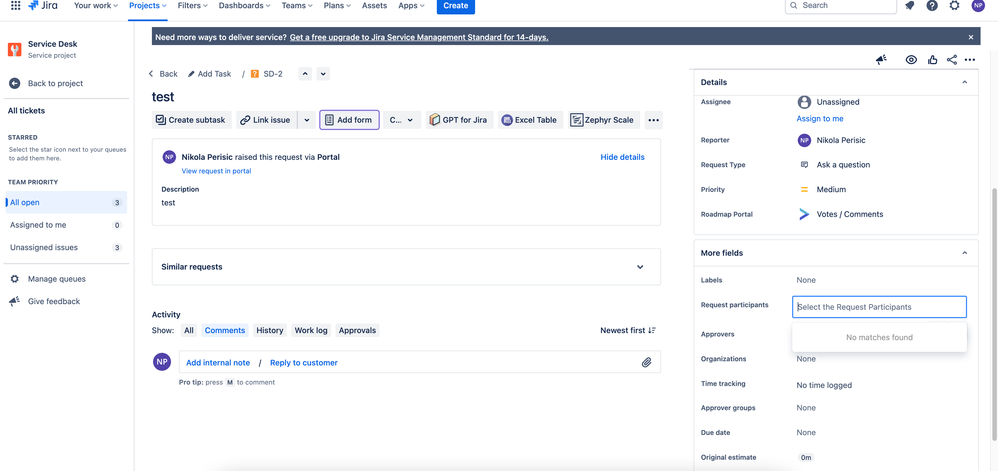Image resolution: width=998 pixels, height=471 pixels.
Task: Open GPT for Jira
Action: [x=460, y=120]
